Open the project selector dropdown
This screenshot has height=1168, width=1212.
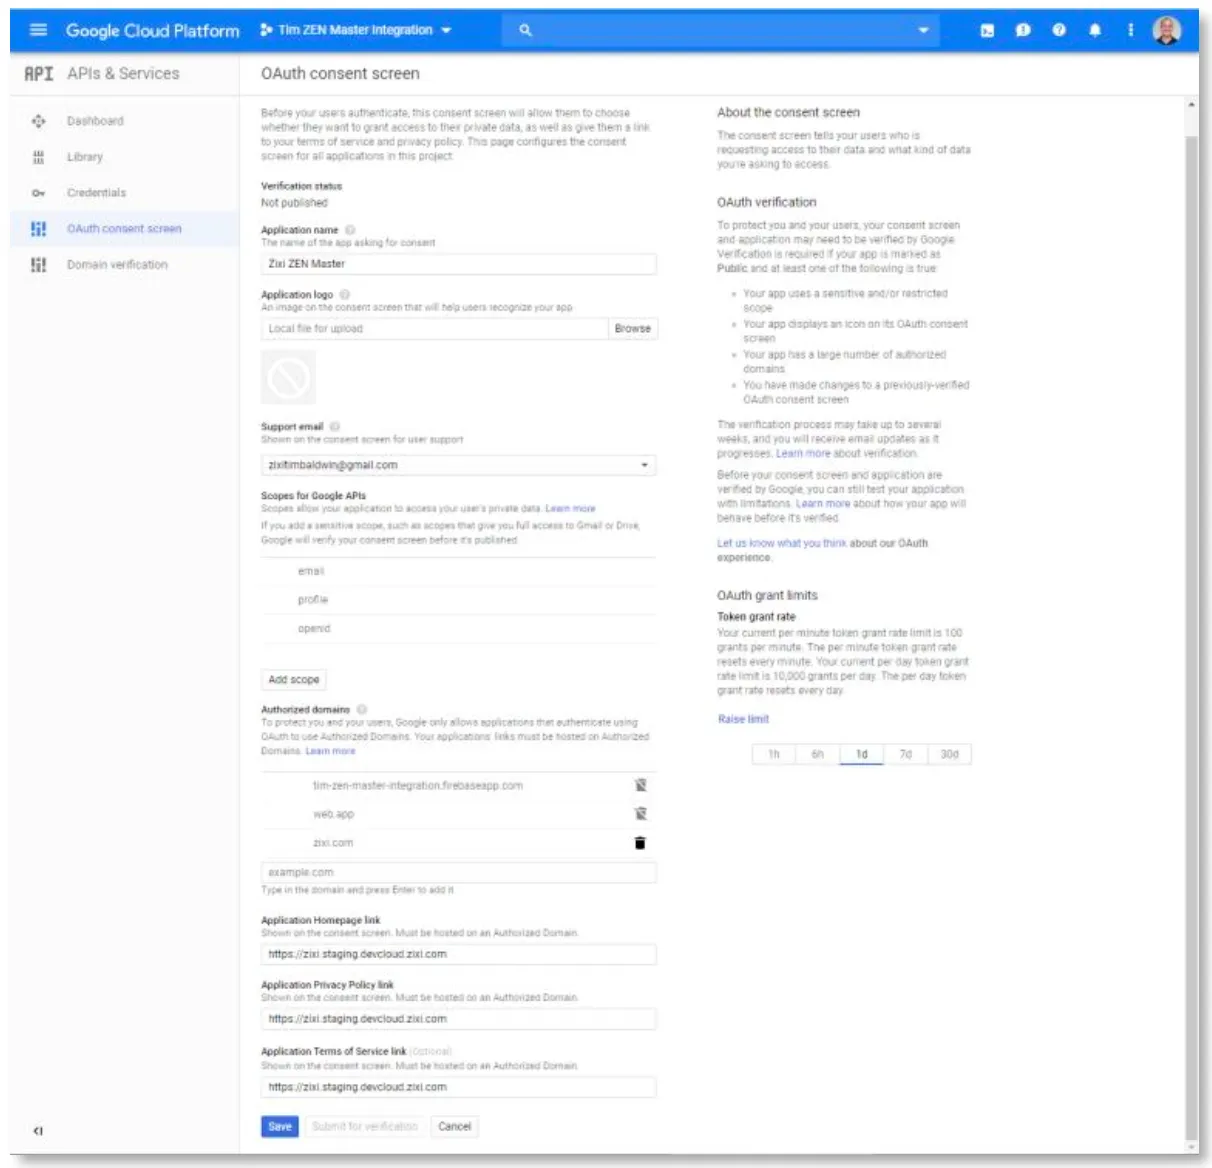coord(356,30)
